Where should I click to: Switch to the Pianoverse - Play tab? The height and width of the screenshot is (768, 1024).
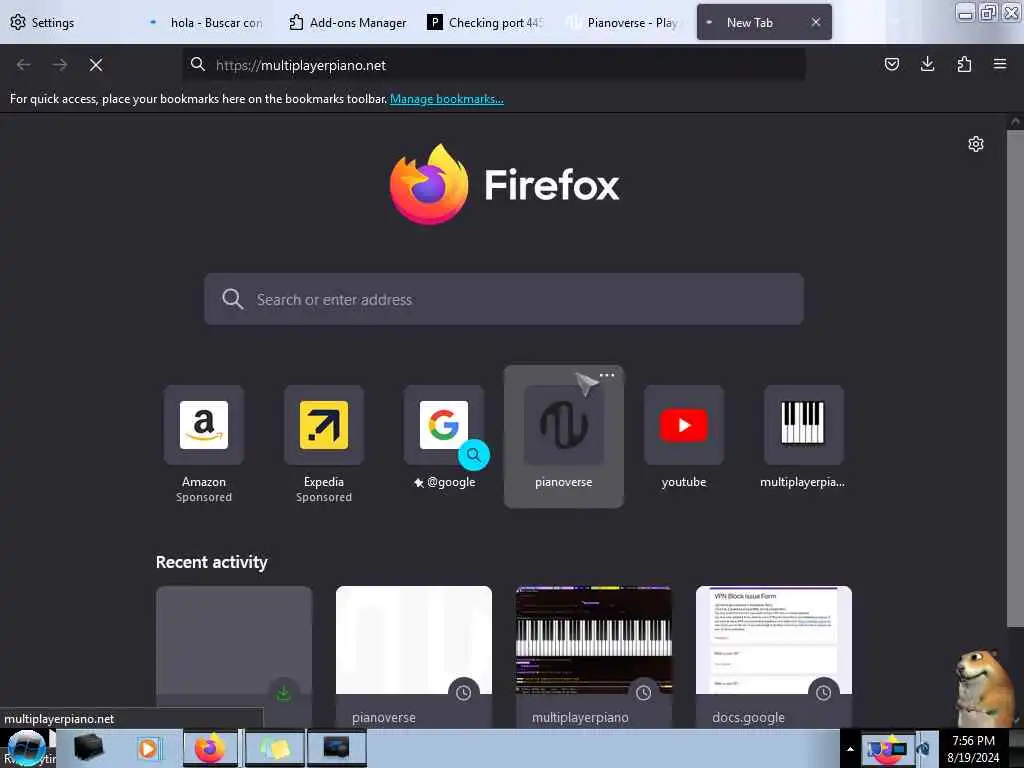[x=624, y=22]
